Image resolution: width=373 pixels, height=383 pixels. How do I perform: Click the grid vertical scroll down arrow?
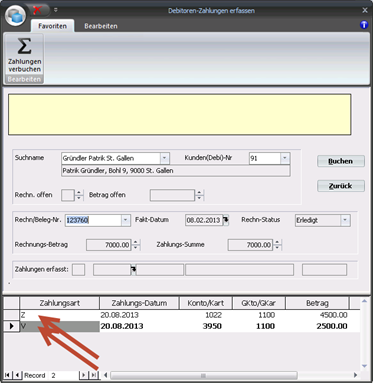(x=364, y=366)
